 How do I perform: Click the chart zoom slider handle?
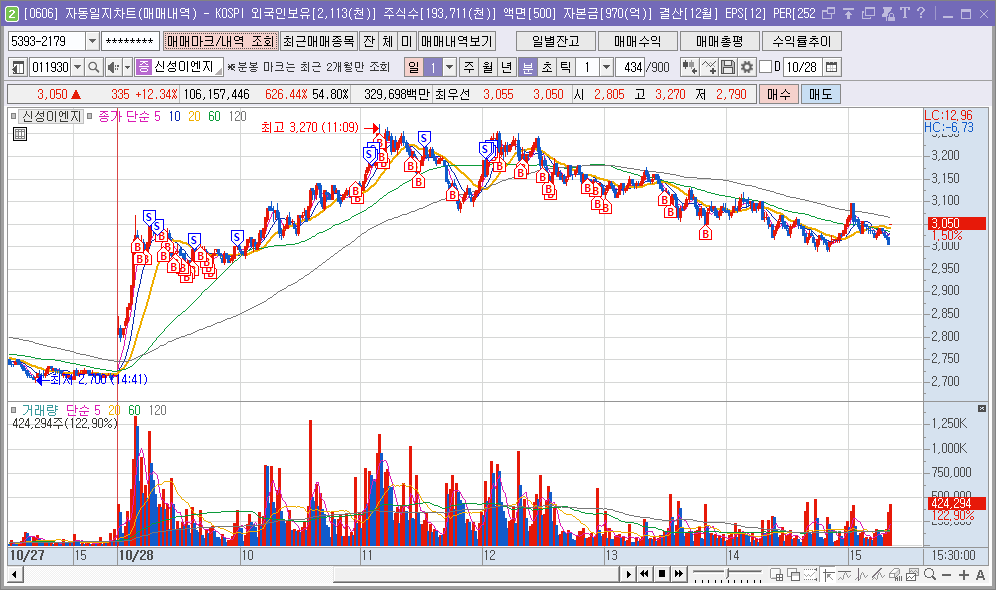(728, 574)
